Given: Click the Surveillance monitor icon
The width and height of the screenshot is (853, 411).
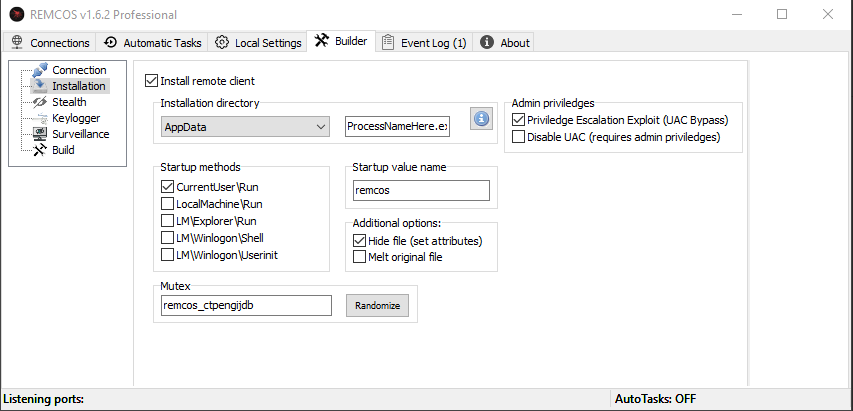Looking at the screenshot, I should pyautogui.click(x=40, y=134).
